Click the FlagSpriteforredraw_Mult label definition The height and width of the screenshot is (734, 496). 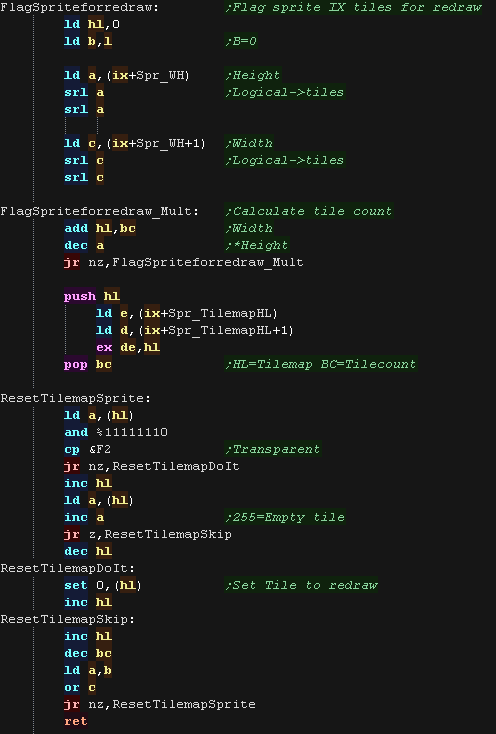pyautogui.click(x=99, y=212)
